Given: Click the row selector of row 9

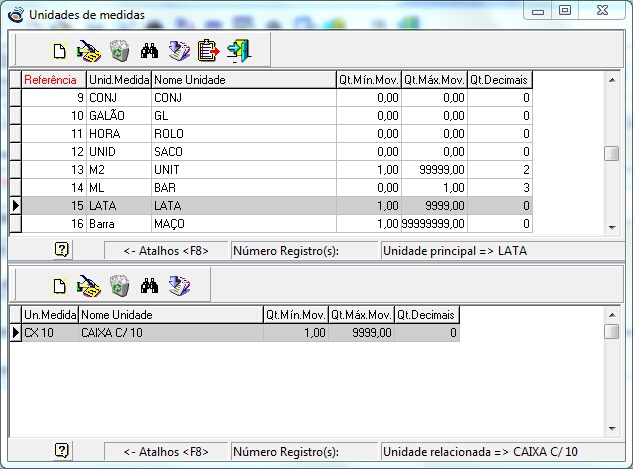Looking at the screenshot, I should 15,98.
